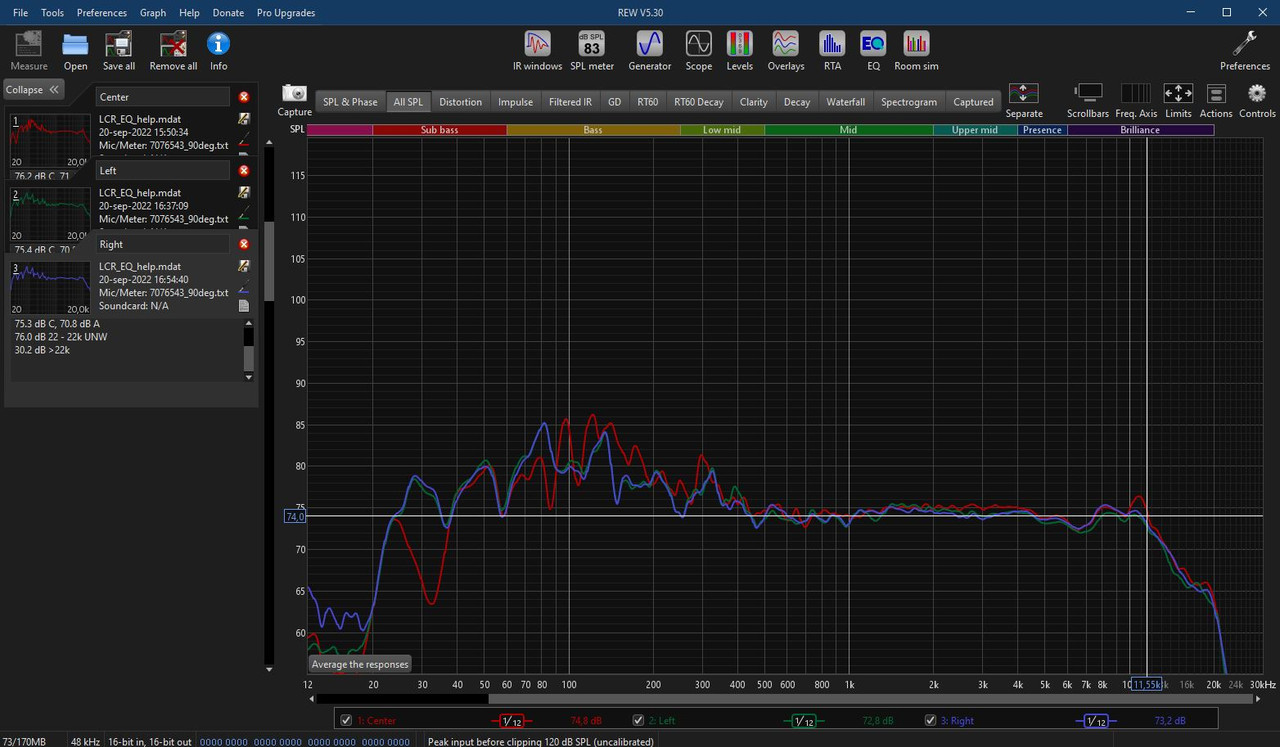Open smoothing selector for Center trace

[x=510, y=720]
